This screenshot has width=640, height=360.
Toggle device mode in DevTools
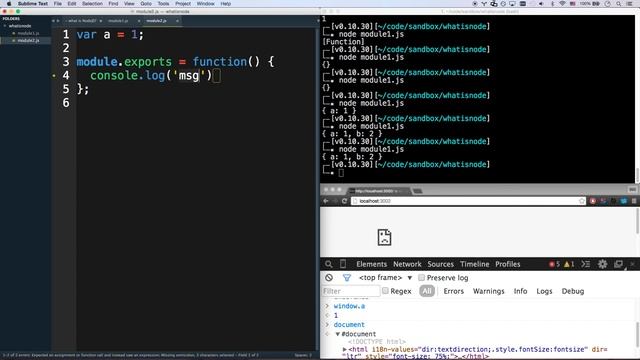pos(343,264)
